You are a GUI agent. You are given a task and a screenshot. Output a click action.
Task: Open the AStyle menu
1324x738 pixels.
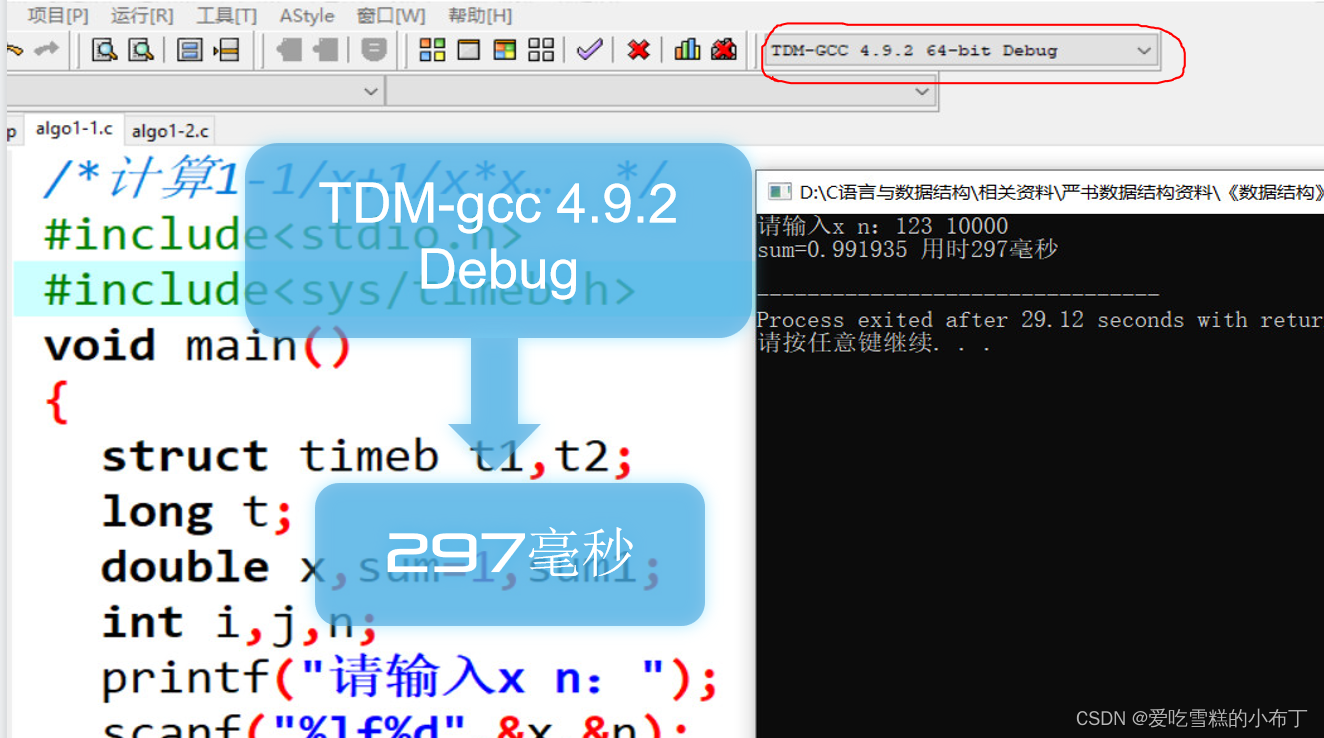pos(307,15)
